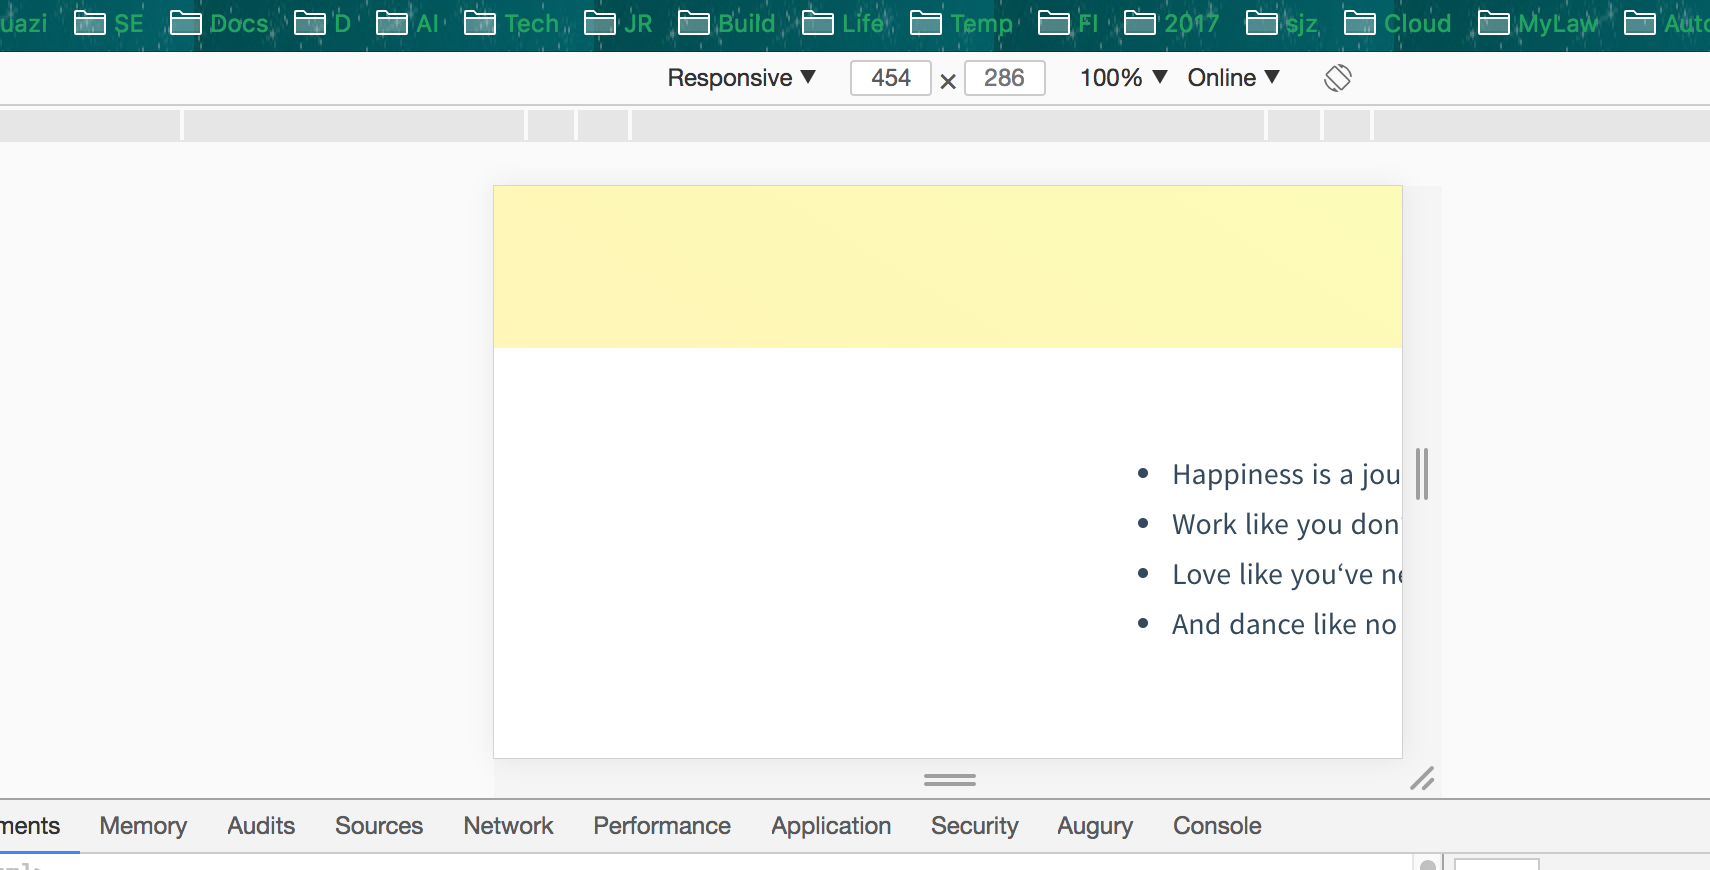Open the D bookmarks folder
This screenshot has width=1710, height=870.
322,23
